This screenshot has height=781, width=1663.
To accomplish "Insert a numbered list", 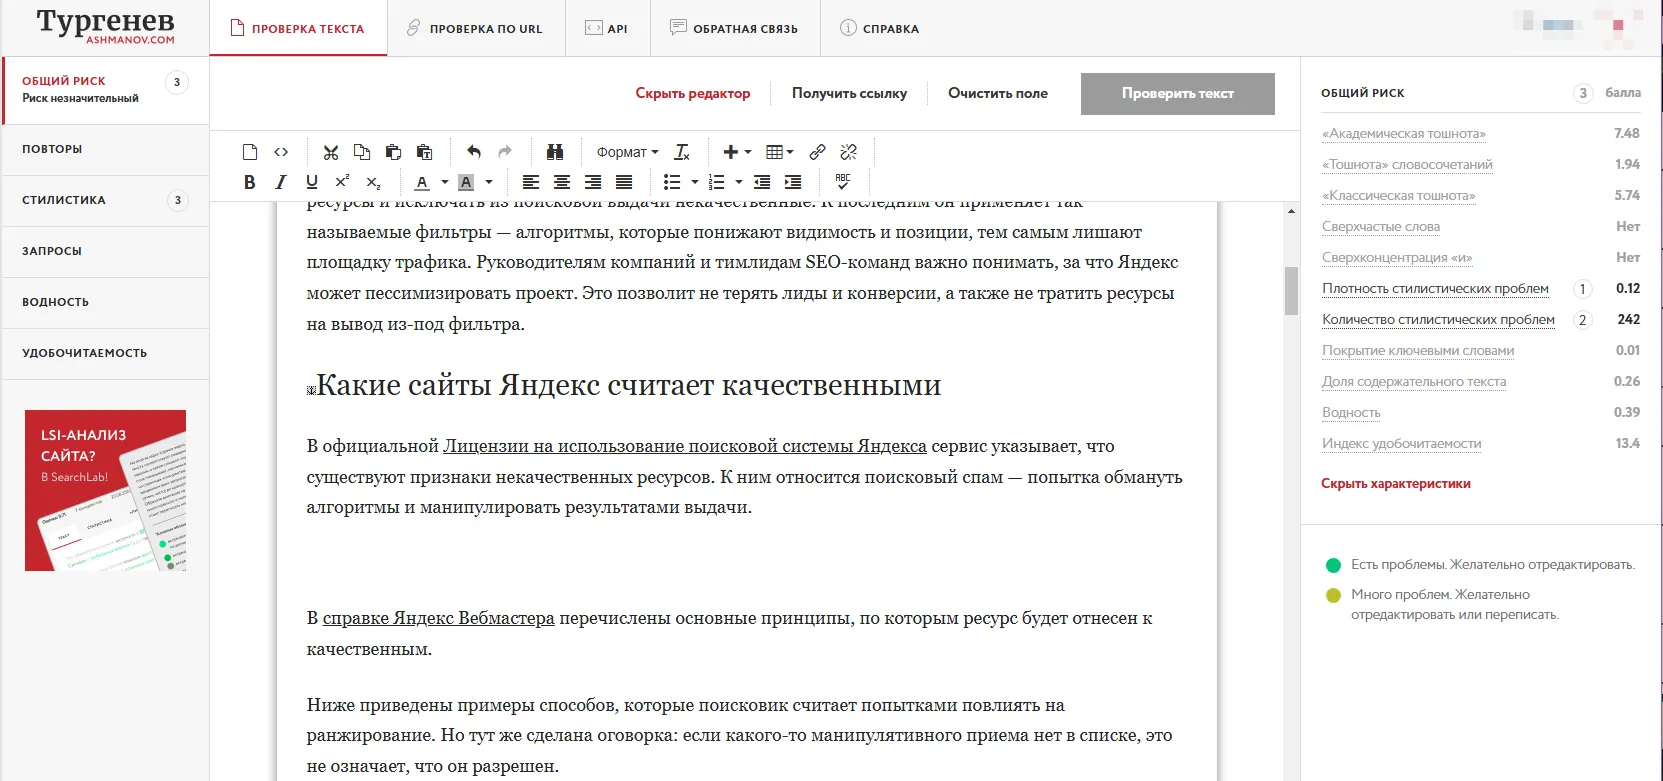I will (x=716, y=182).
